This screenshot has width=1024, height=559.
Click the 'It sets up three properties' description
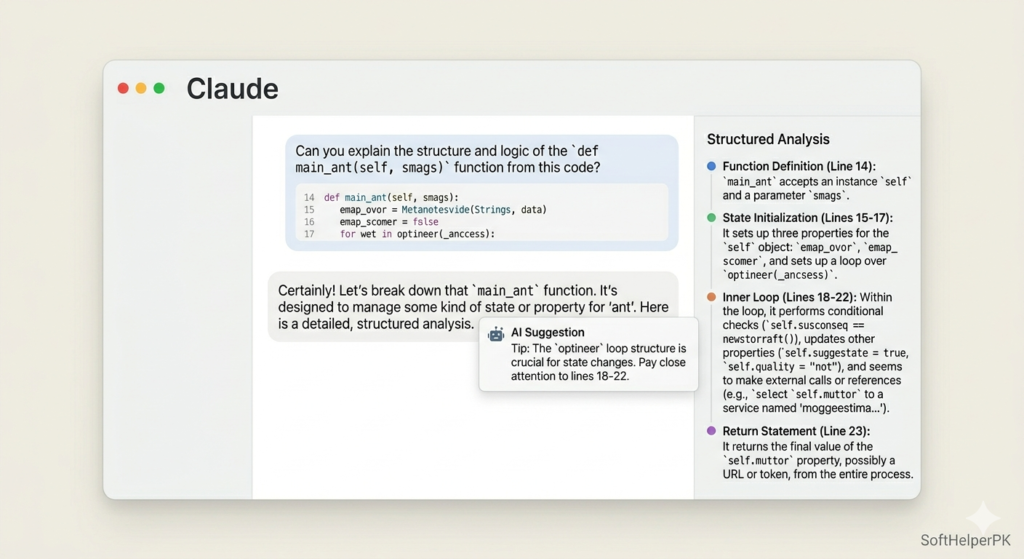click(810, 254)
